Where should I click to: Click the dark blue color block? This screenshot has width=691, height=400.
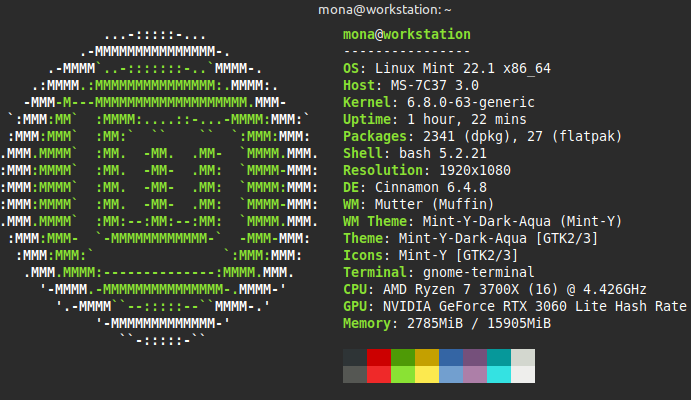pos(451,358)
